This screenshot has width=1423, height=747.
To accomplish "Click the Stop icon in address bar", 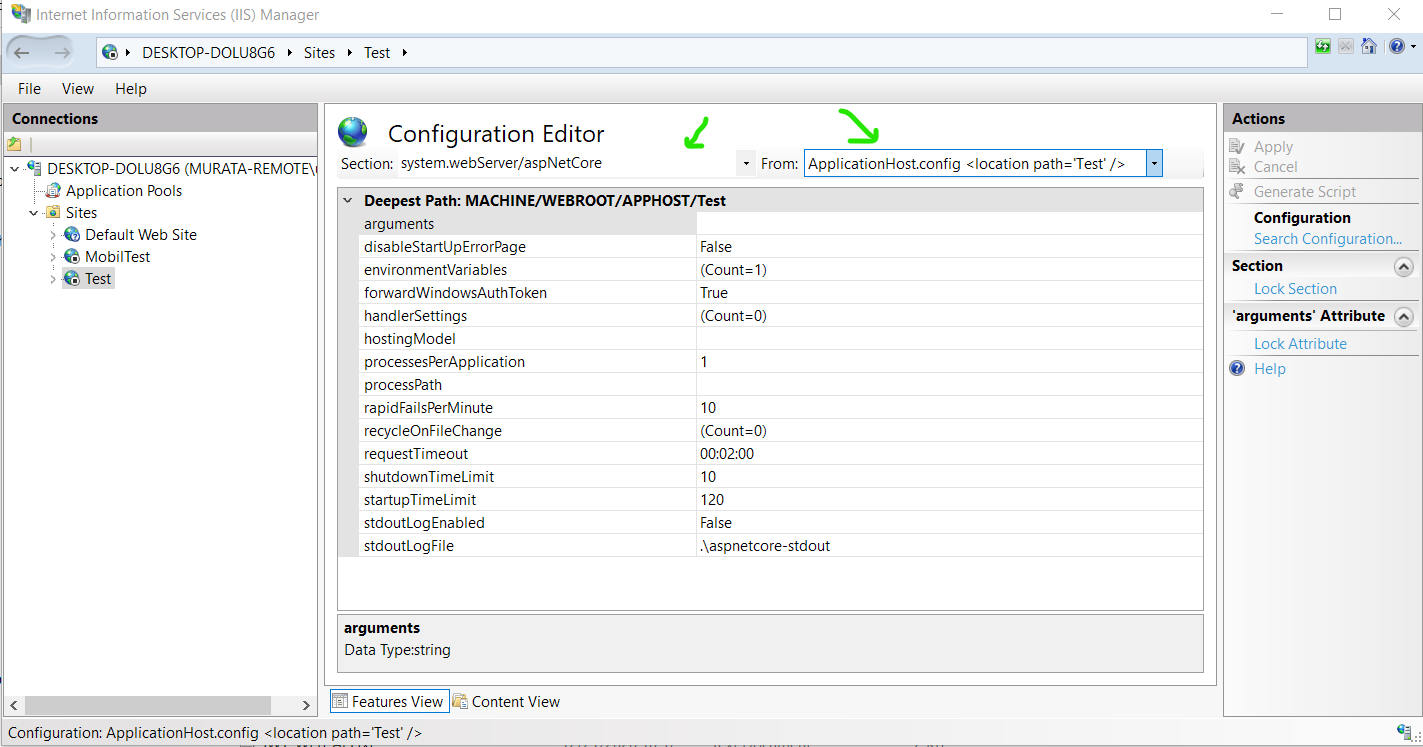I will click(x=1346, y=46).
